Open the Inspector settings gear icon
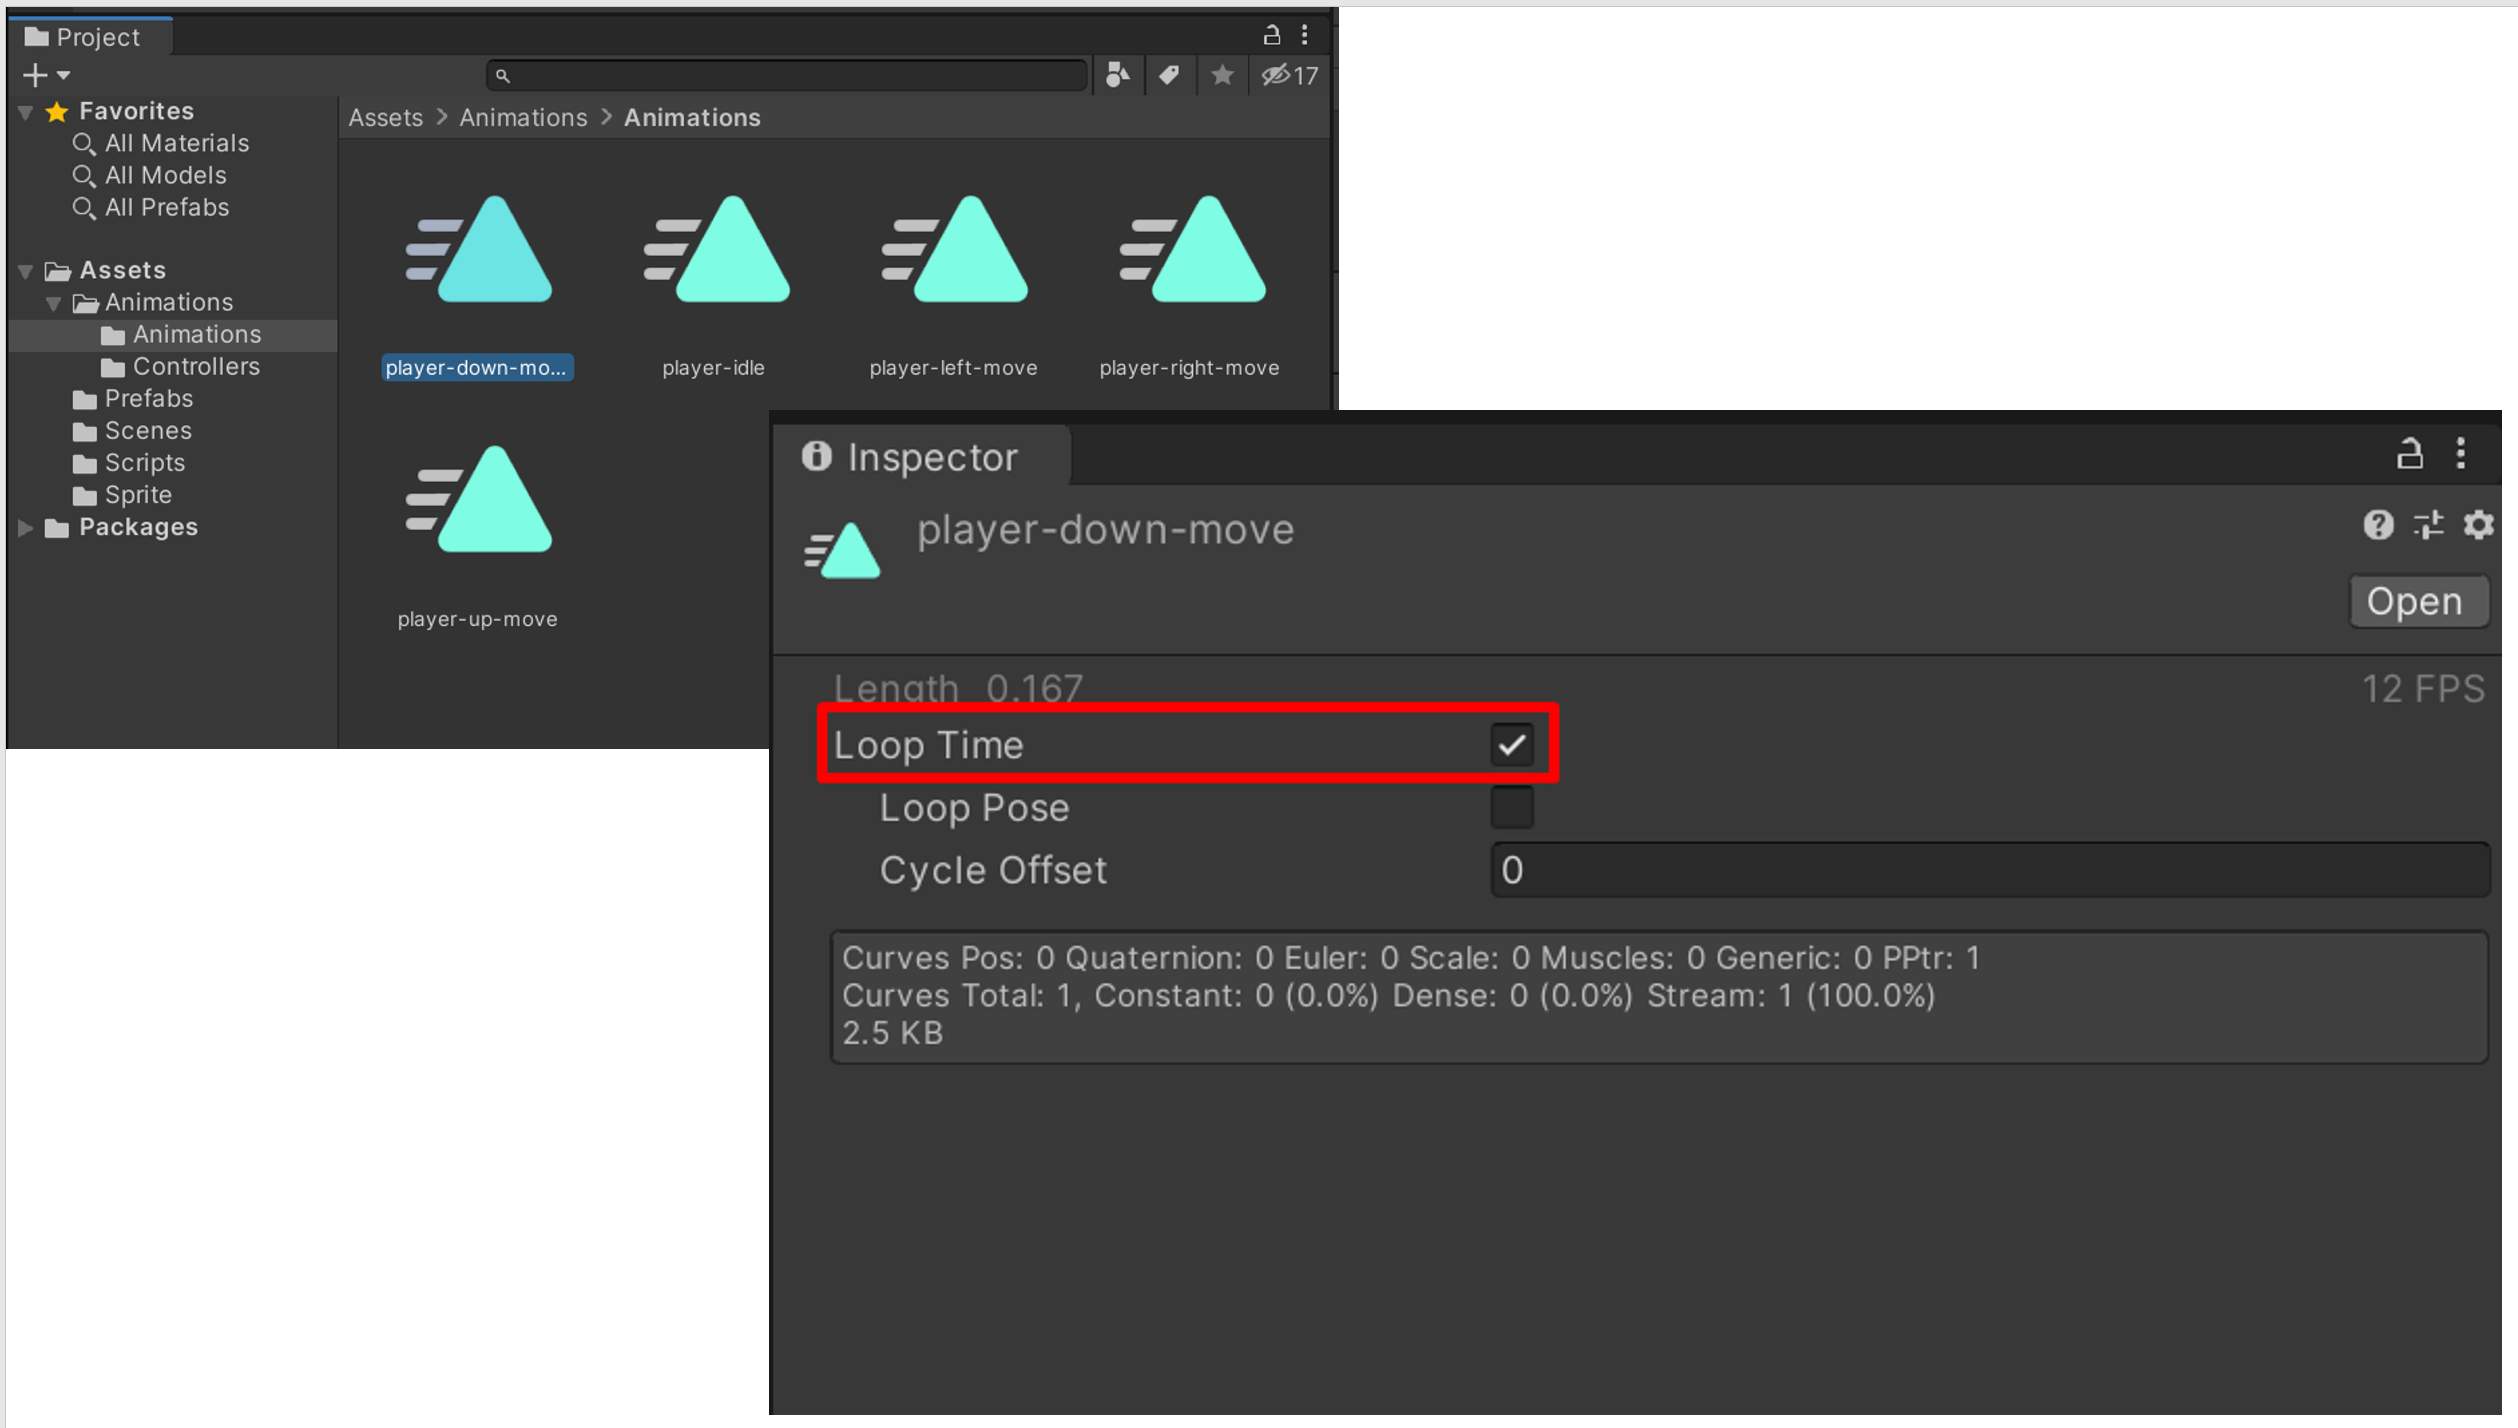The width and height of the screenshot is (2518, 1428). [x=2477, y=524]
